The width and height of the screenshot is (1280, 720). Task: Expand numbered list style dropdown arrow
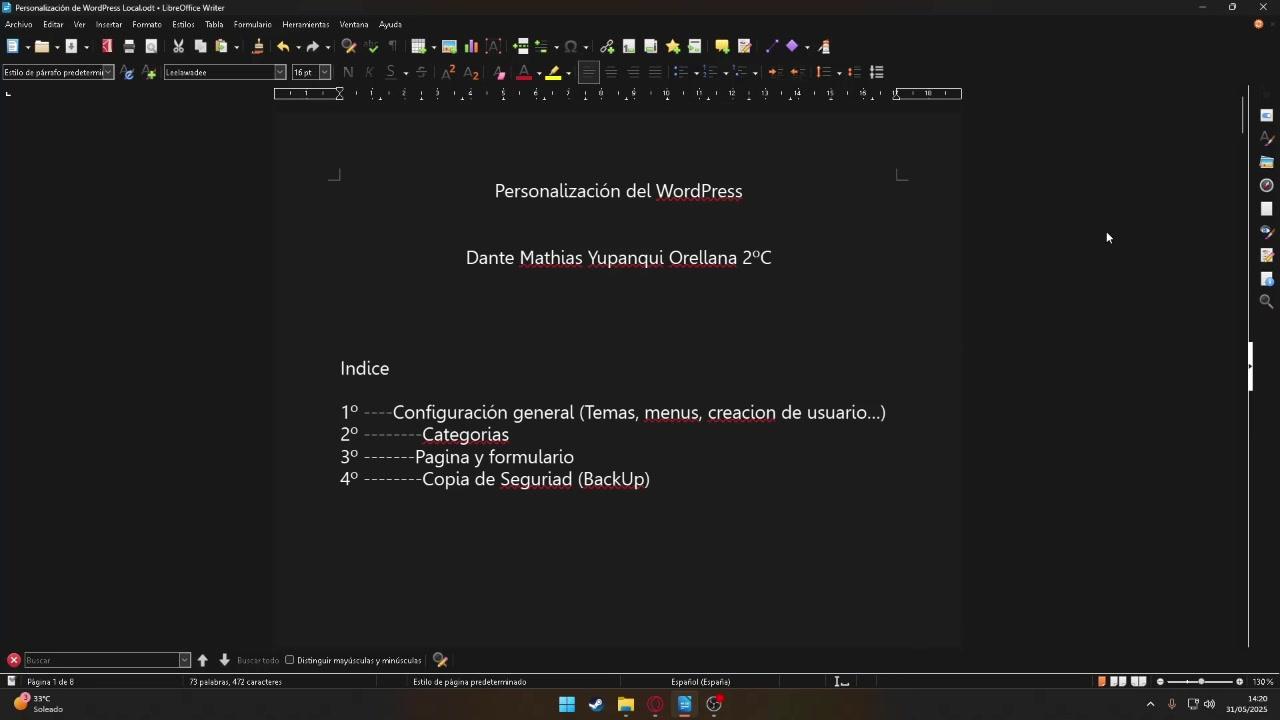pyautogui.click(x=726, y=73)
